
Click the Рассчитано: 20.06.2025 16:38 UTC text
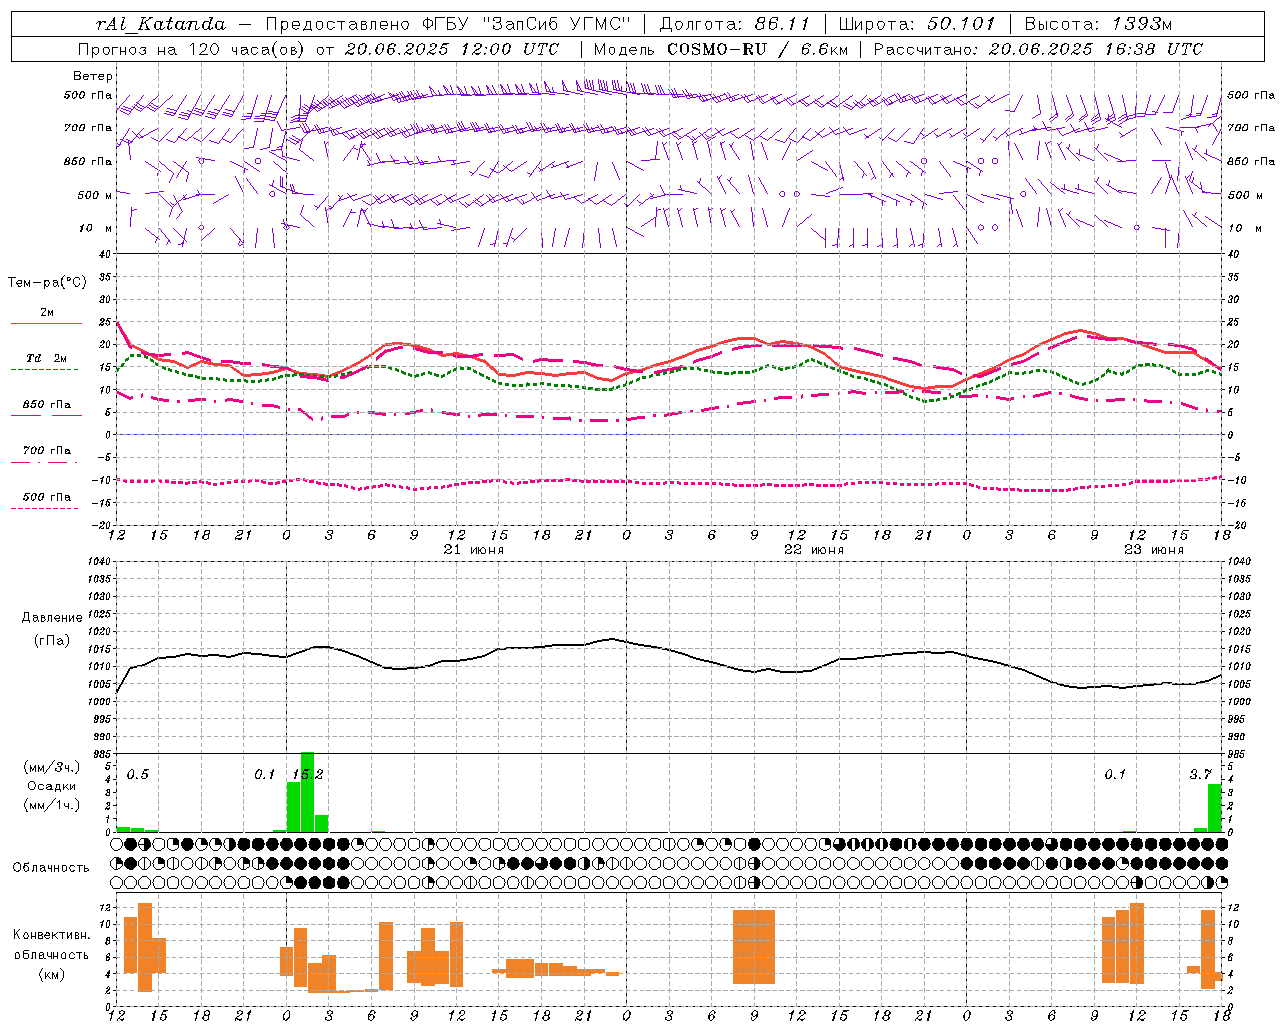click(1038, 49)
